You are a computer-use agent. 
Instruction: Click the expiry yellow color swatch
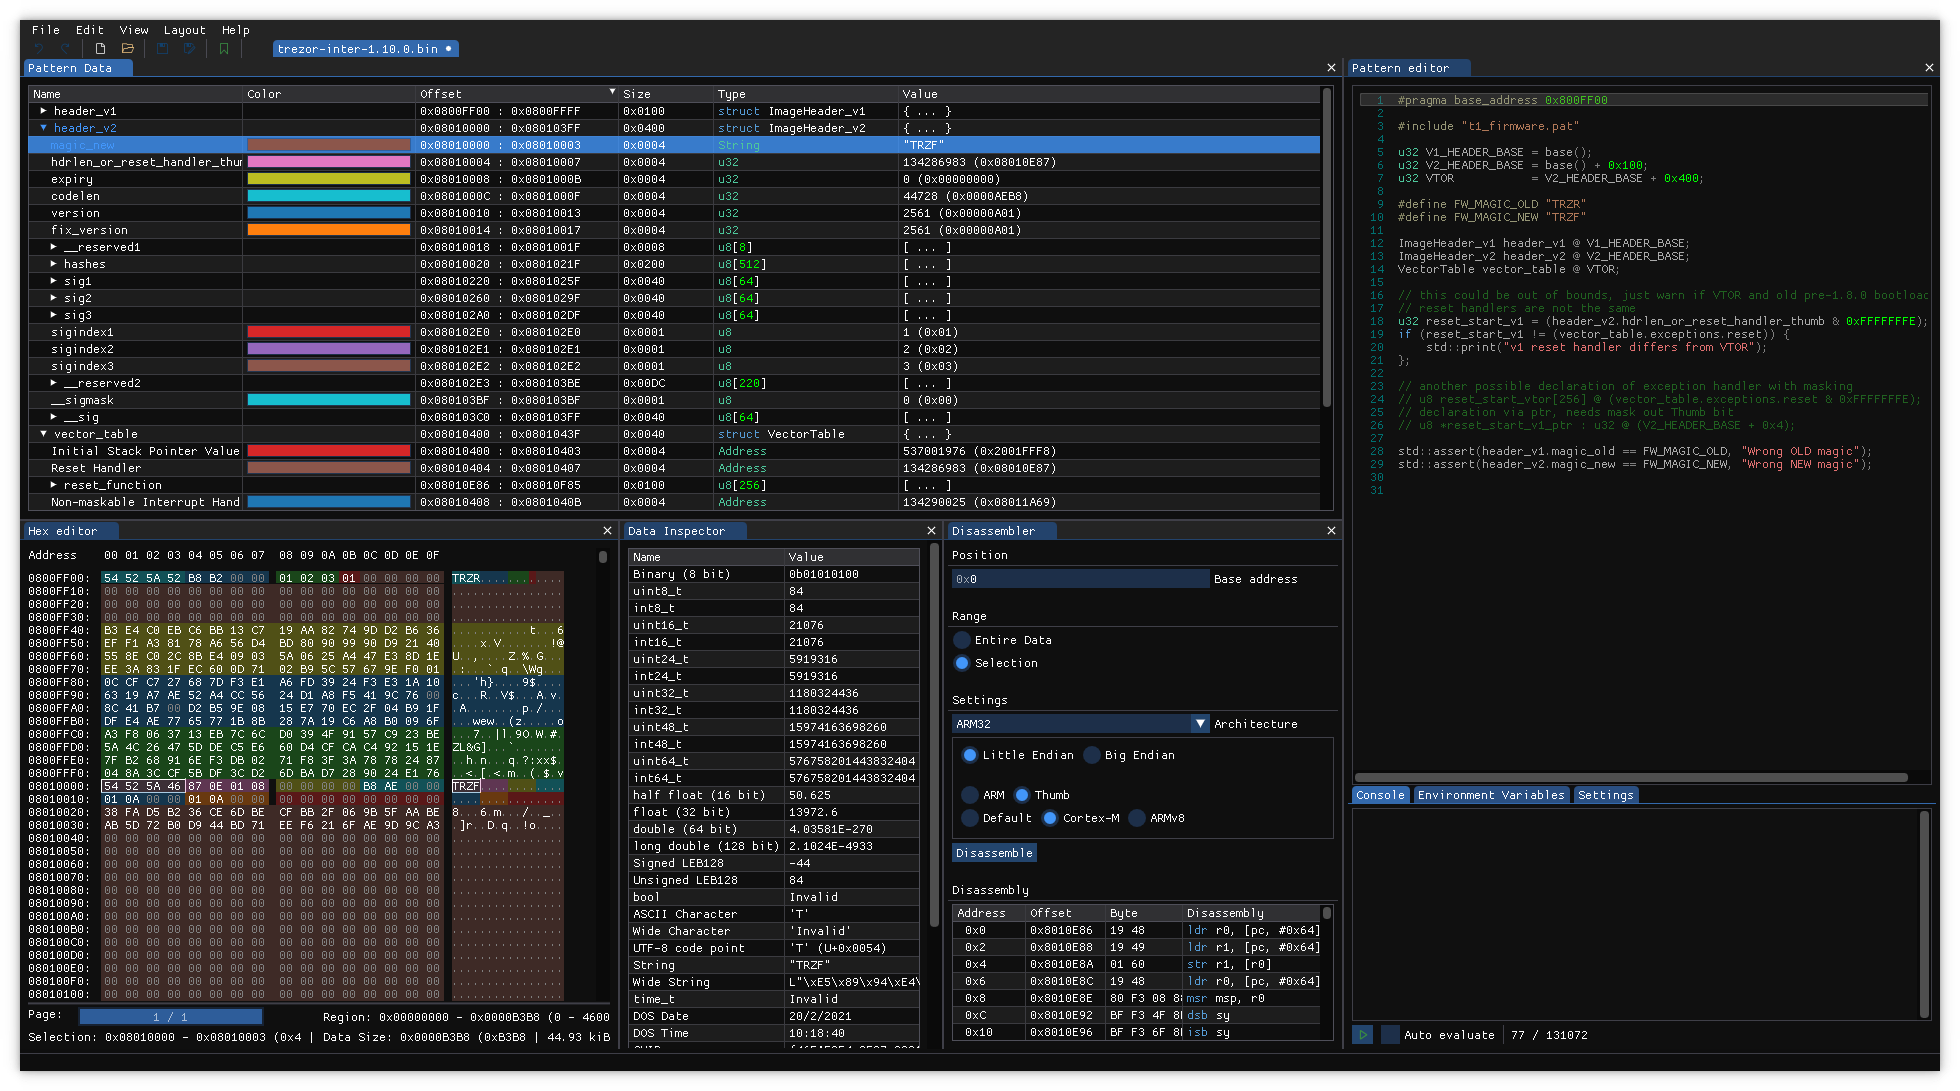(329, 179)
